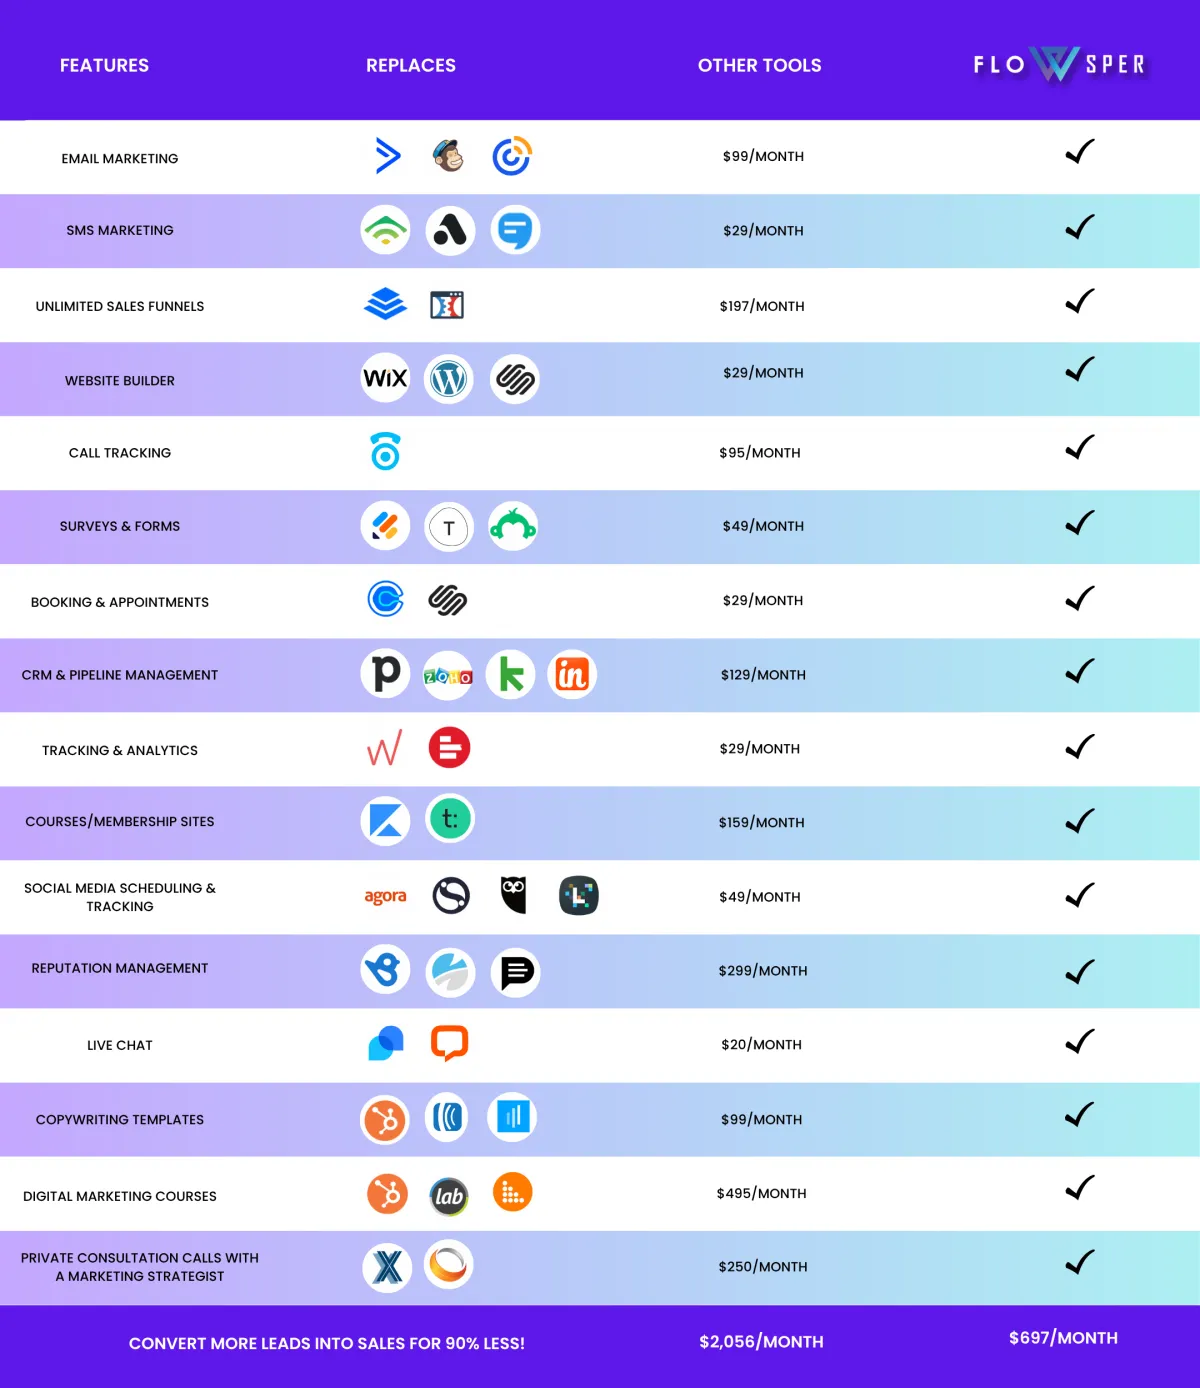1200x1388 pixels.
Task: Click the Hootsuite owl icon
Action: pos(513,895)
